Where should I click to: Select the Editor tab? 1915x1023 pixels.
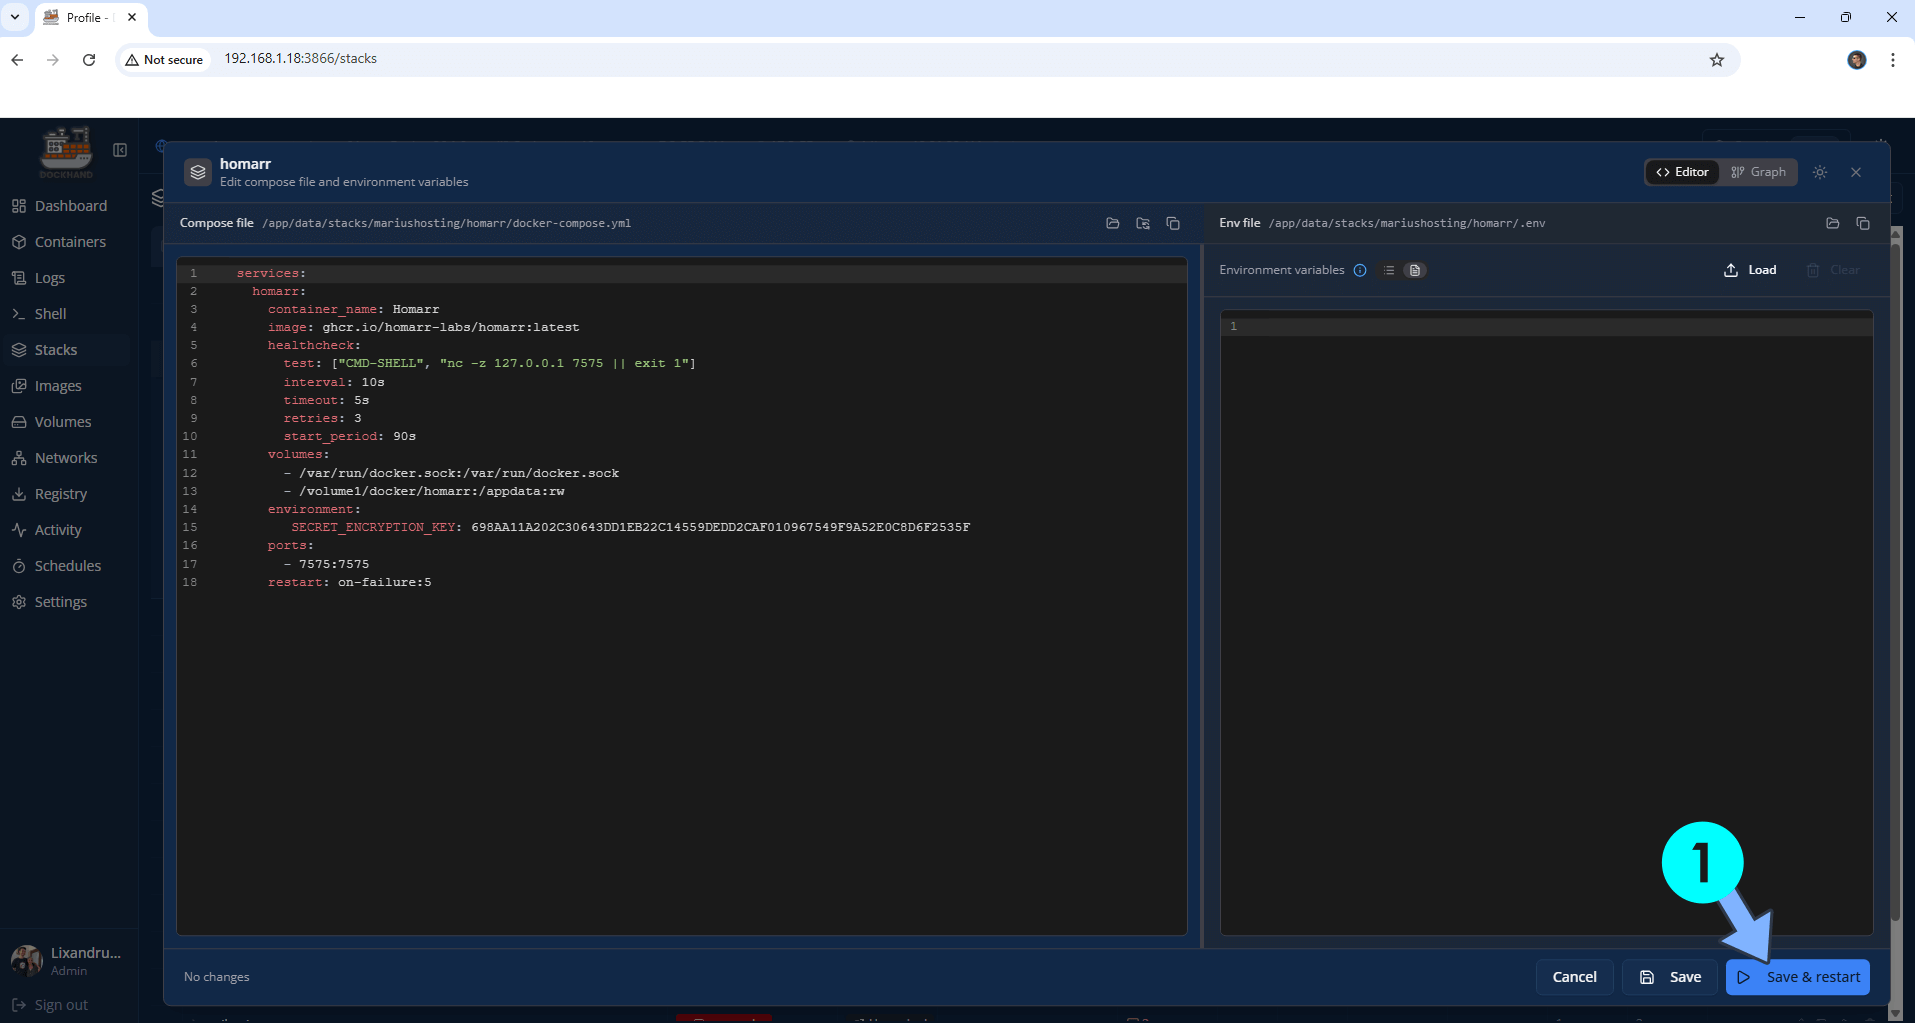pos(1682,172)
